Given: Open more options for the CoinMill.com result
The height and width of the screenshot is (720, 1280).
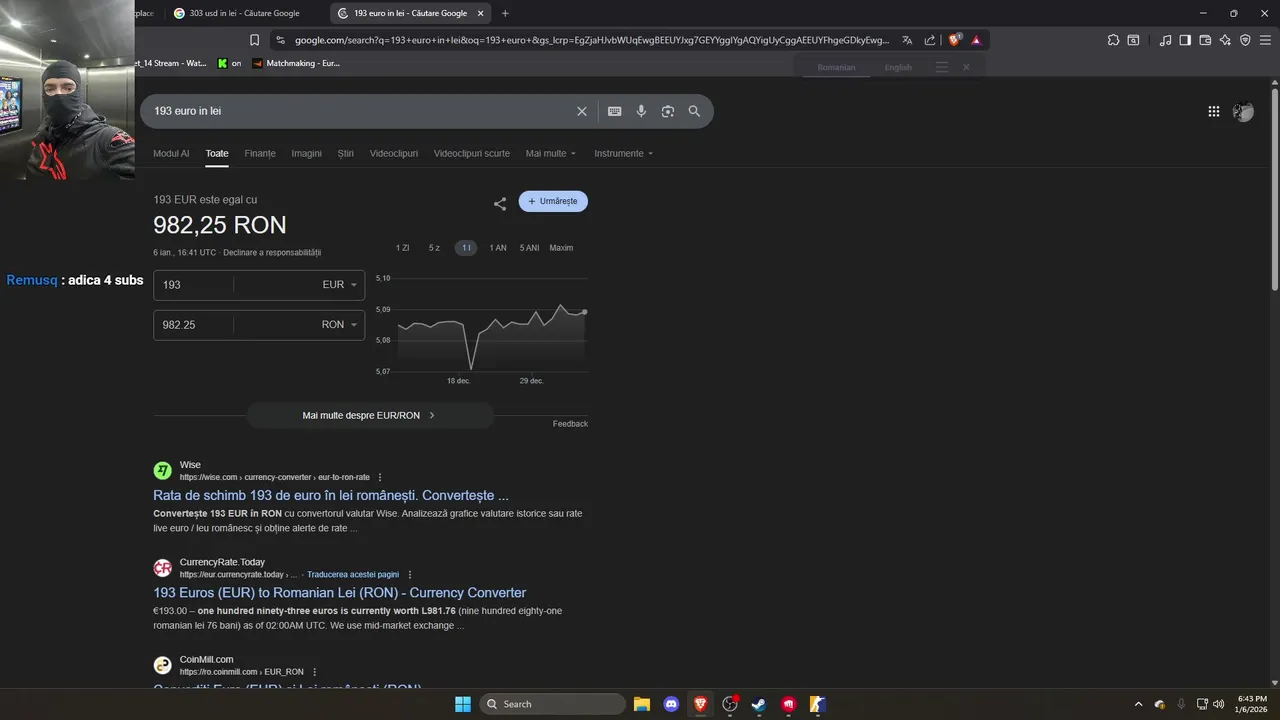Looking at the screenshot, I should [314, 672].
